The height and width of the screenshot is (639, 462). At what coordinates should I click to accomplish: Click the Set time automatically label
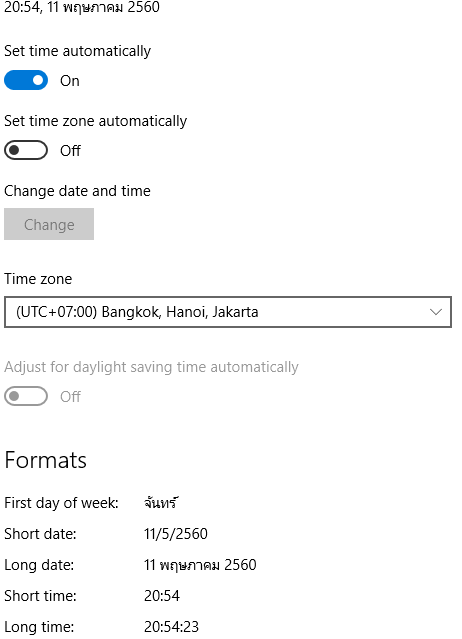pos(77,51)
